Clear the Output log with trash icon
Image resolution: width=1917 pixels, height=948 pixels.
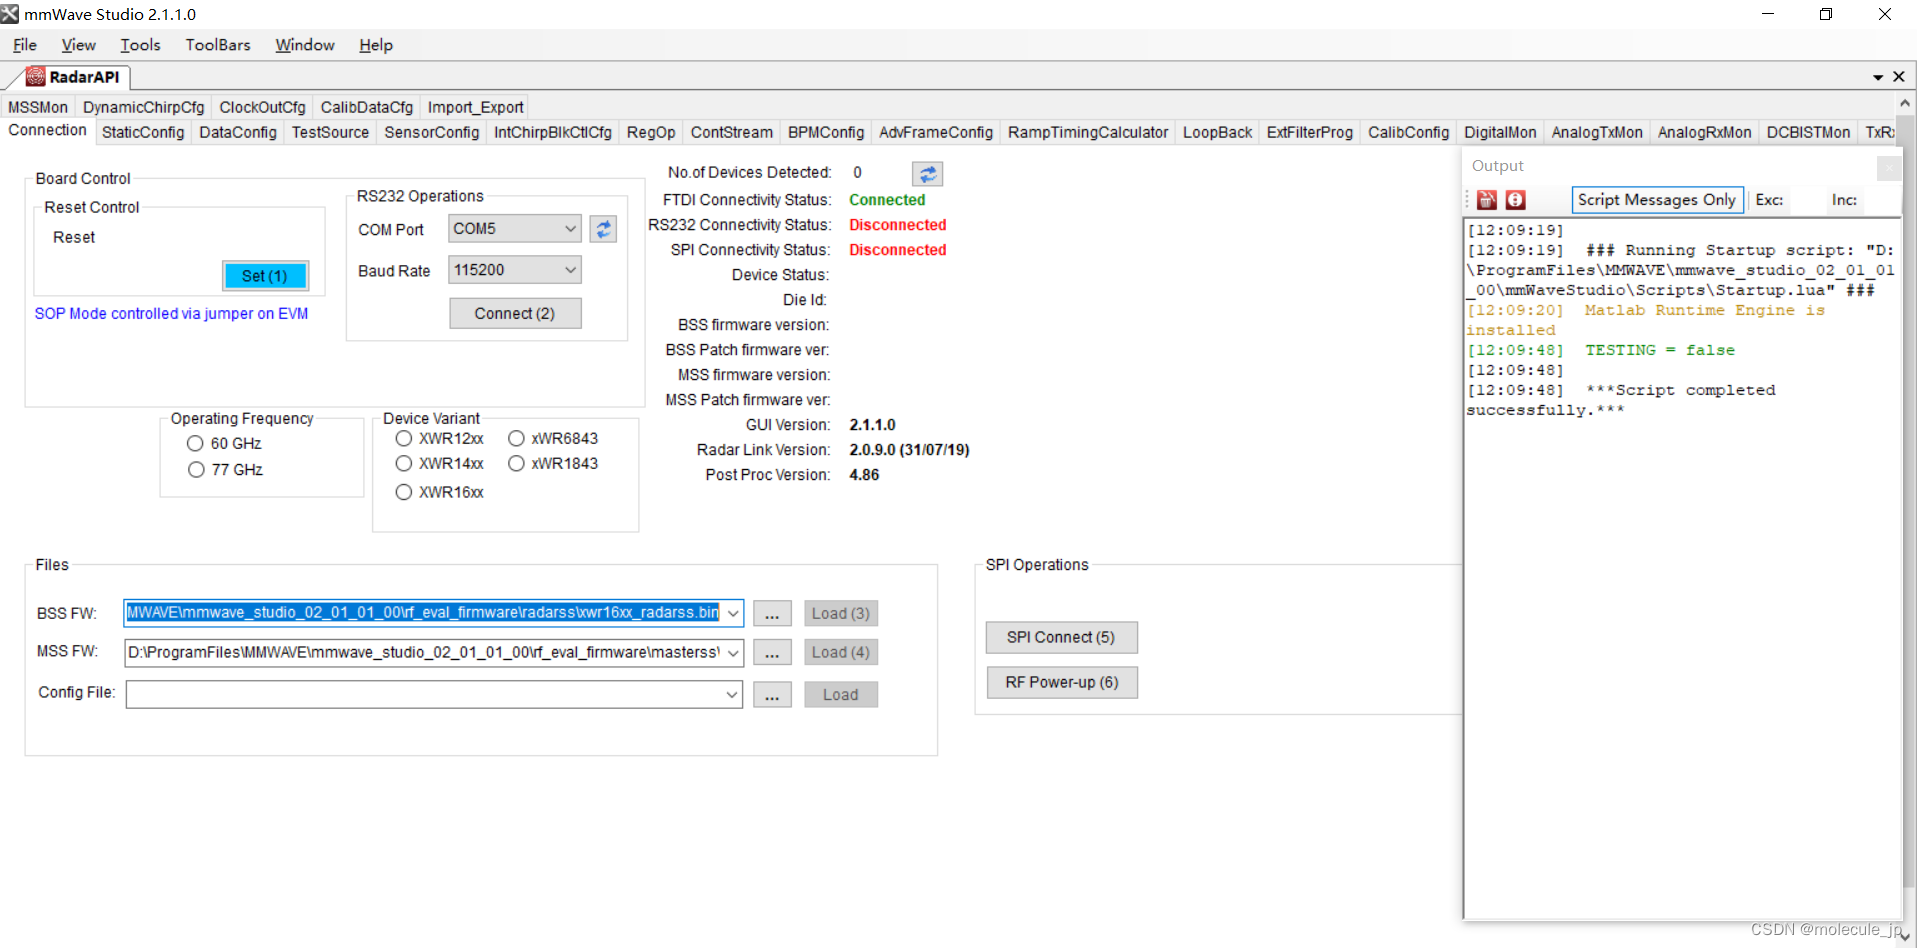1487,200
